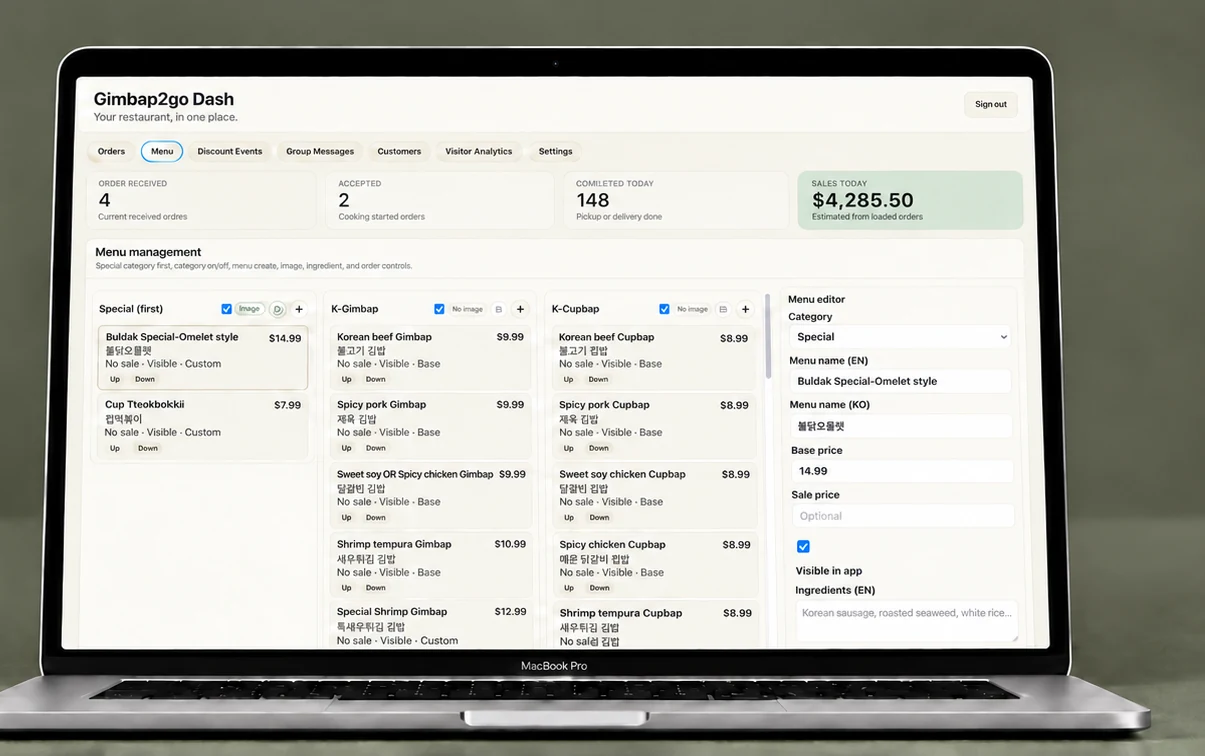This screenshot has height=756, width=1205.
Task: Click the round icon beside Special's Image badge
Action: click(278, 309)
